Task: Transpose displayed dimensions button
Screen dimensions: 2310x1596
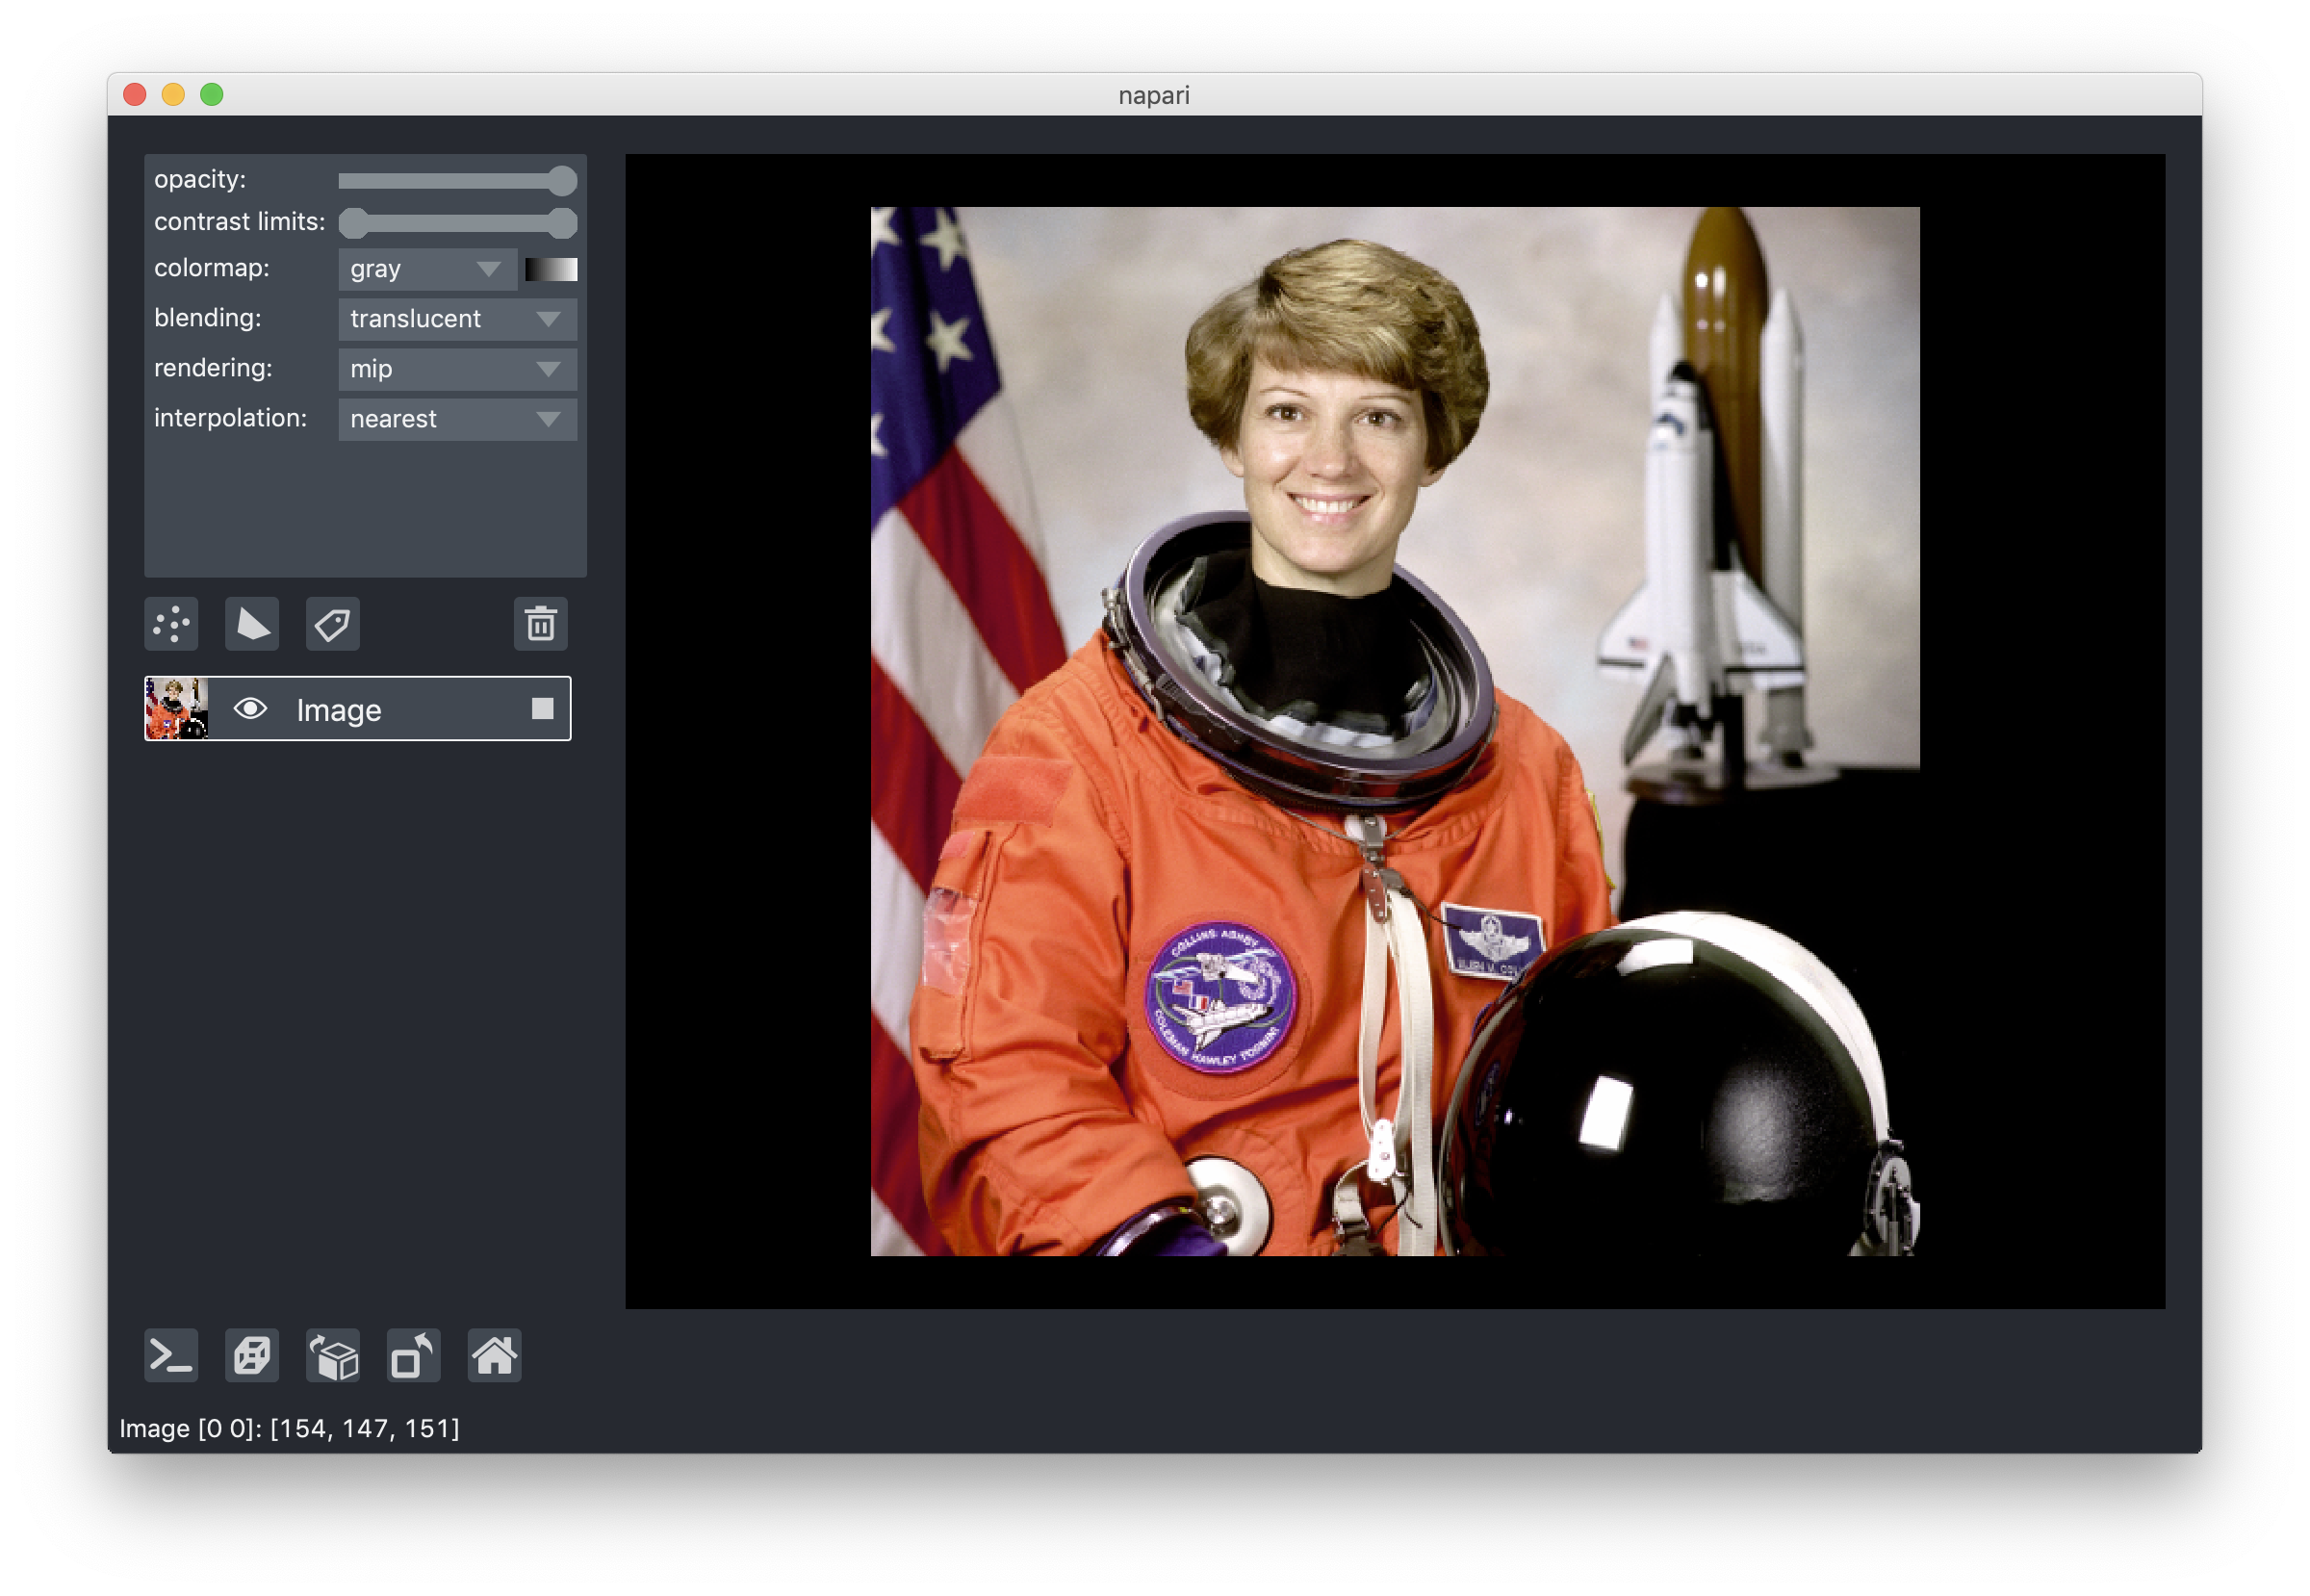Action: point(413,1356)
